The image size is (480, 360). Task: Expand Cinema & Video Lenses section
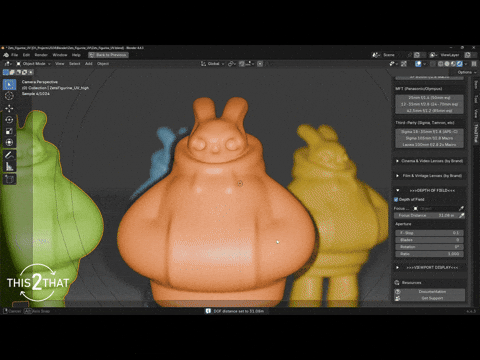(x=398, y=161)
